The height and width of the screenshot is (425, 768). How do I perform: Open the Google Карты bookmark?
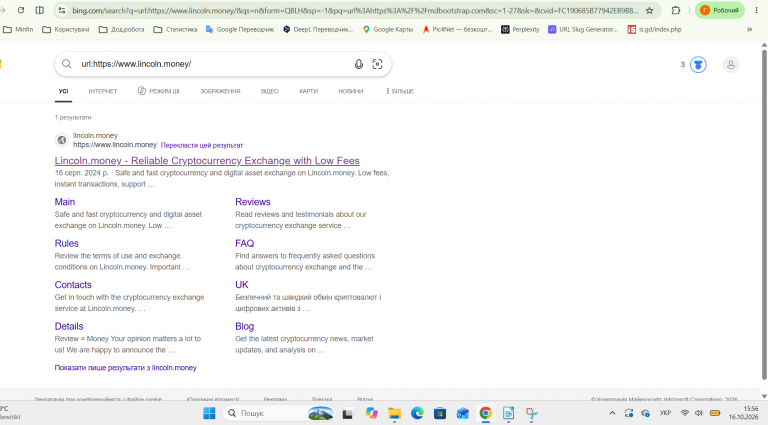387,29
